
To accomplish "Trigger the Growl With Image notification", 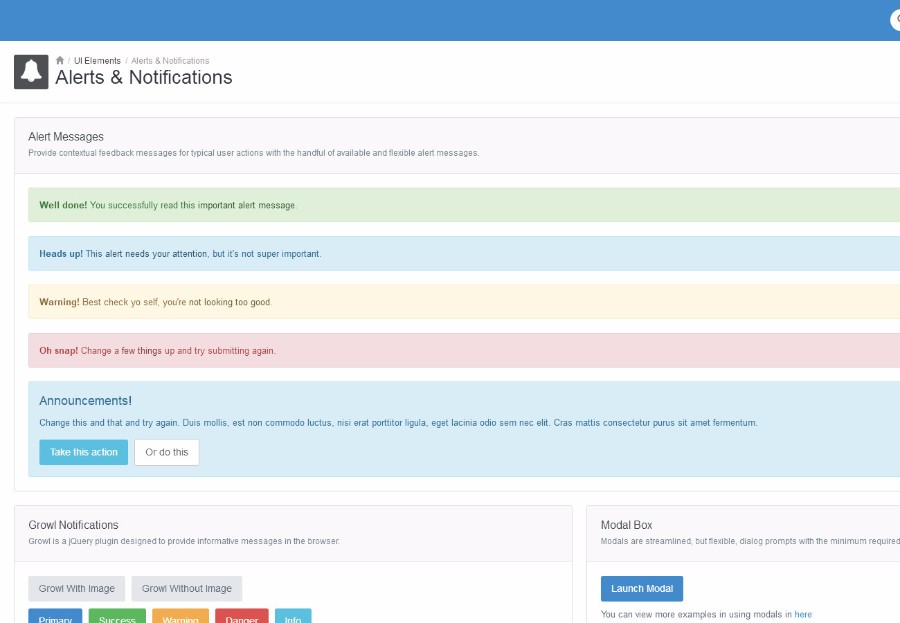I will click(x=77, y=589).
